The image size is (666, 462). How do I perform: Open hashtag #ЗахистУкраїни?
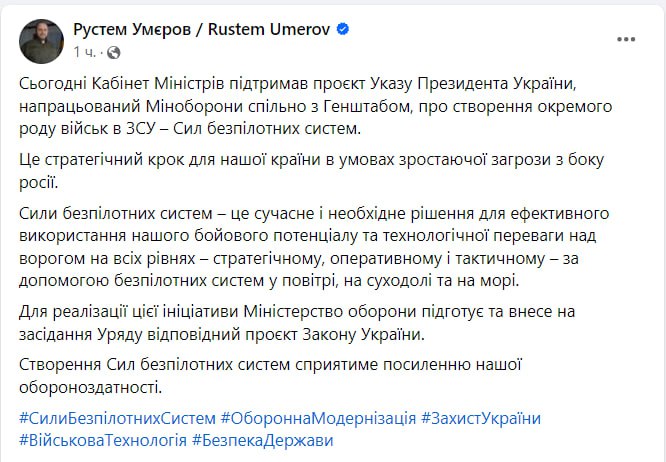click(481, 418)
